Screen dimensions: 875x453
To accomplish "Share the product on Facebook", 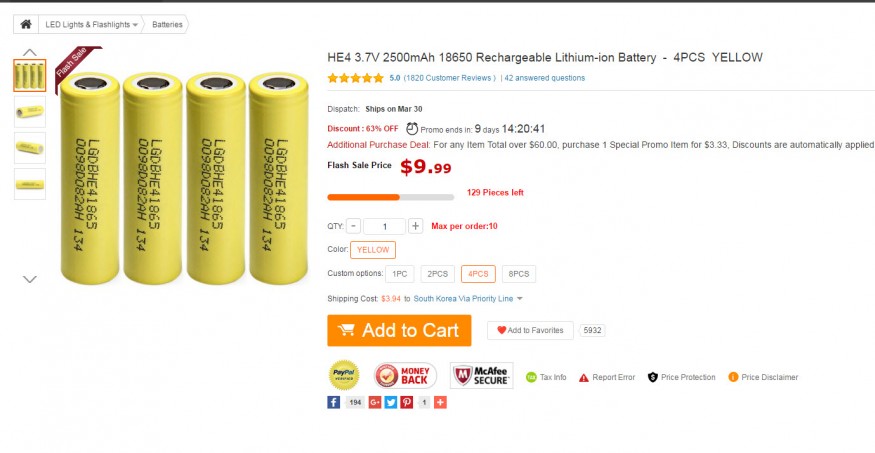I will pos(334,402).
